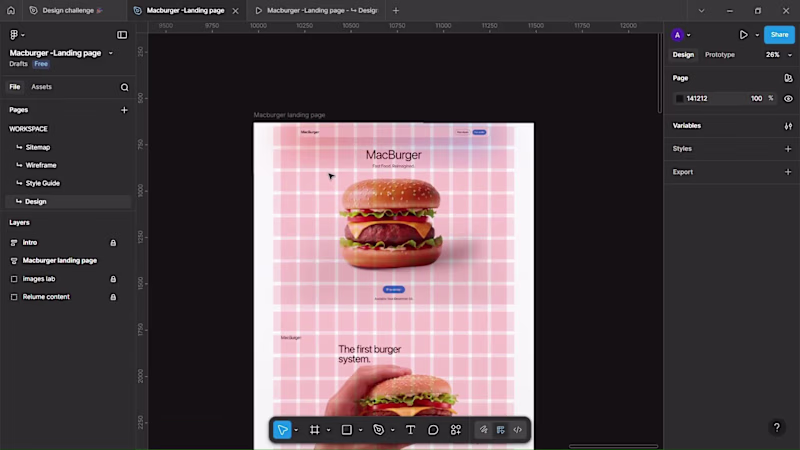This screenshot has height=450, width=800.
Task: Select the Pen tool
Action: pos(379,430)
